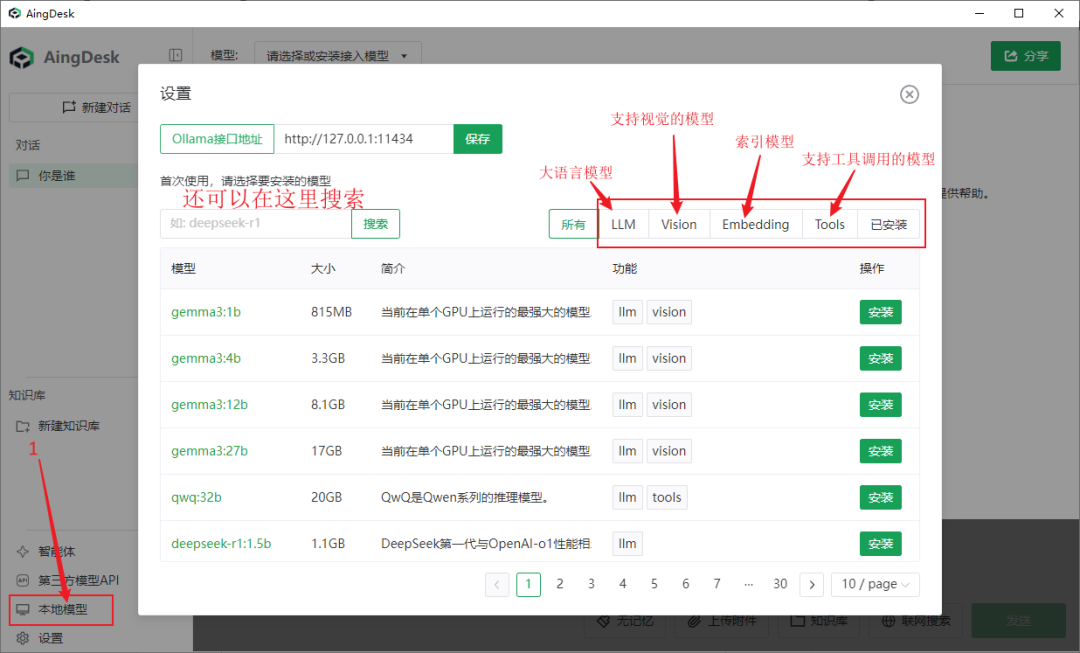Click the gemma3:27b model name
Screen dimensions: 1080x653
coord(209,451)
